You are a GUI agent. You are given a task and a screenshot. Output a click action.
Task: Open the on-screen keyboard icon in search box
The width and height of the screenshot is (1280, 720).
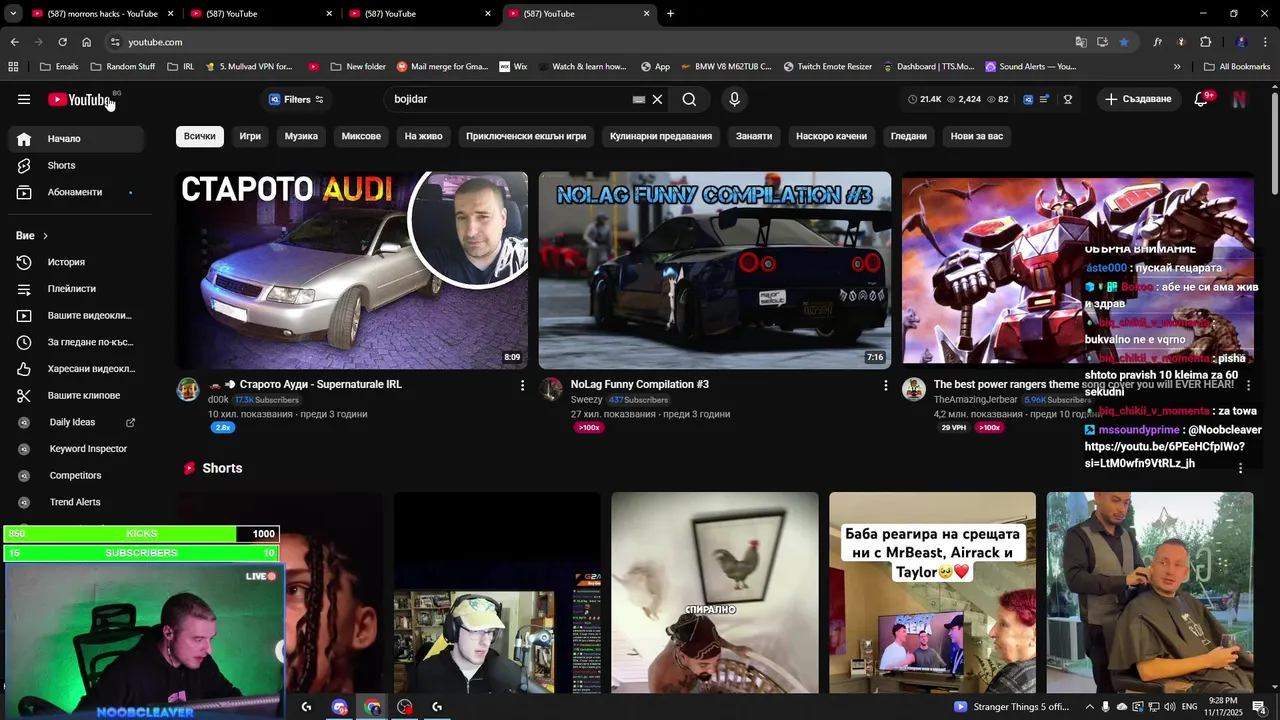639,99
